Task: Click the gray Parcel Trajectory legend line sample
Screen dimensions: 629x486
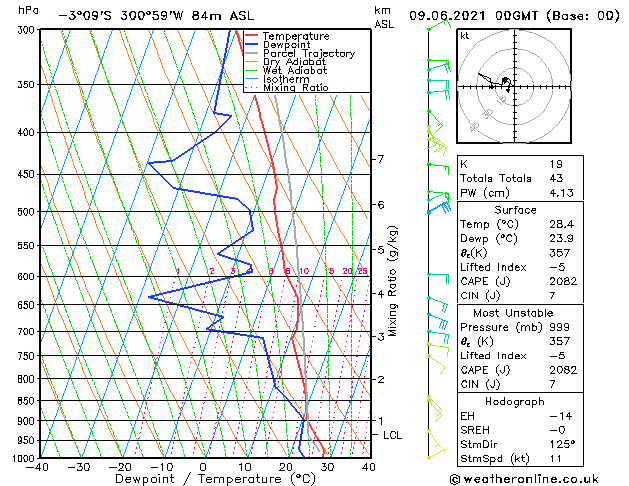Action: tap(251, 53)
